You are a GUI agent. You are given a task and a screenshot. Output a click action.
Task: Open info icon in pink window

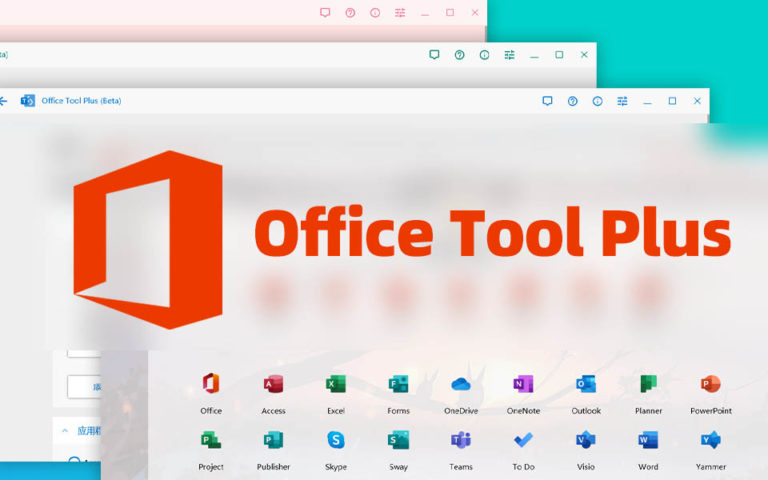[x=375, y=13]
